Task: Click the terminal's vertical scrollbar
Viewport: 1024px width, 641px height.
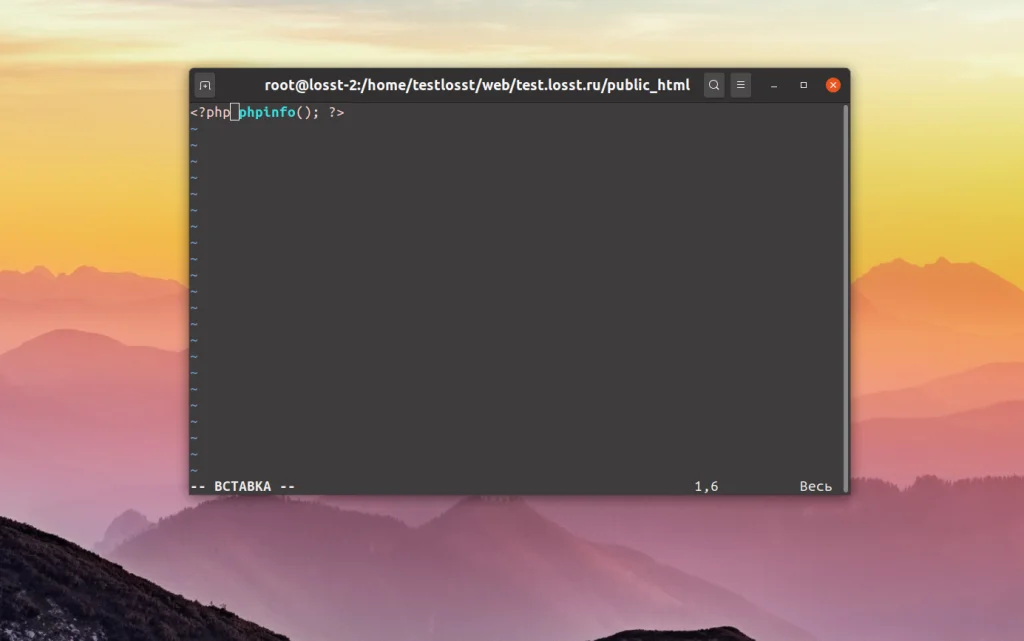Action: (x=846, y=298)
